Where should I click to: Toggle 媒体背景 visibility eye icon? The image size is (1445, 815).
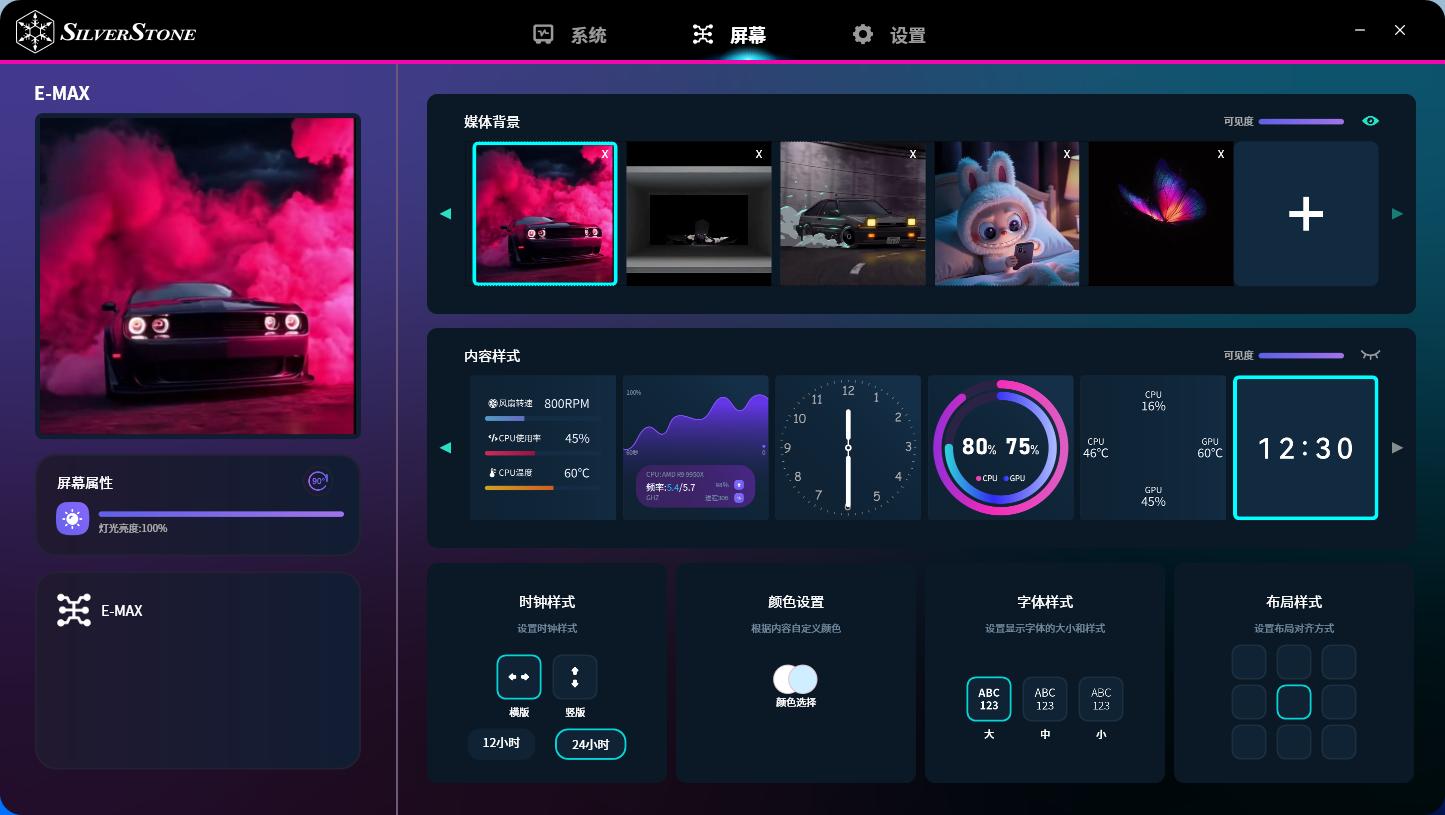(1370, 121)
